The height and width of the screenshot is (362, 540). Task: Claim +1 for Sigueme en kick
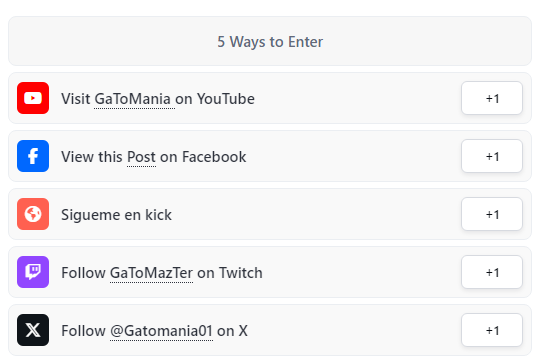[492, 214]
